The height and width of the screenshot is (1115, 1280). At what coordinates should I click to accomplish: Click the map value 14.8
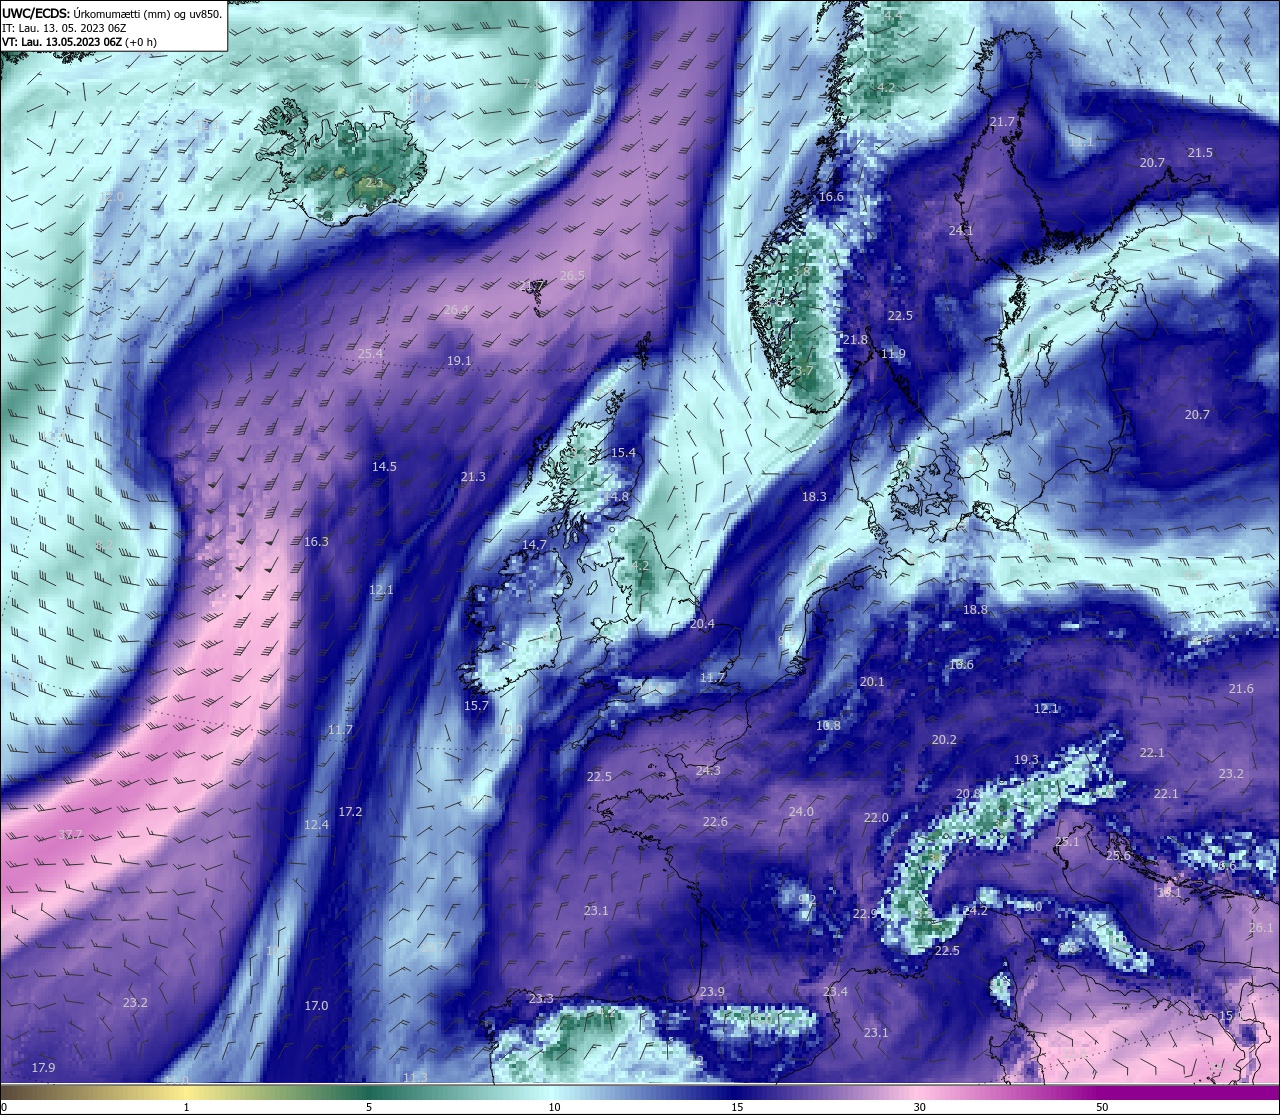click(617, 497)
